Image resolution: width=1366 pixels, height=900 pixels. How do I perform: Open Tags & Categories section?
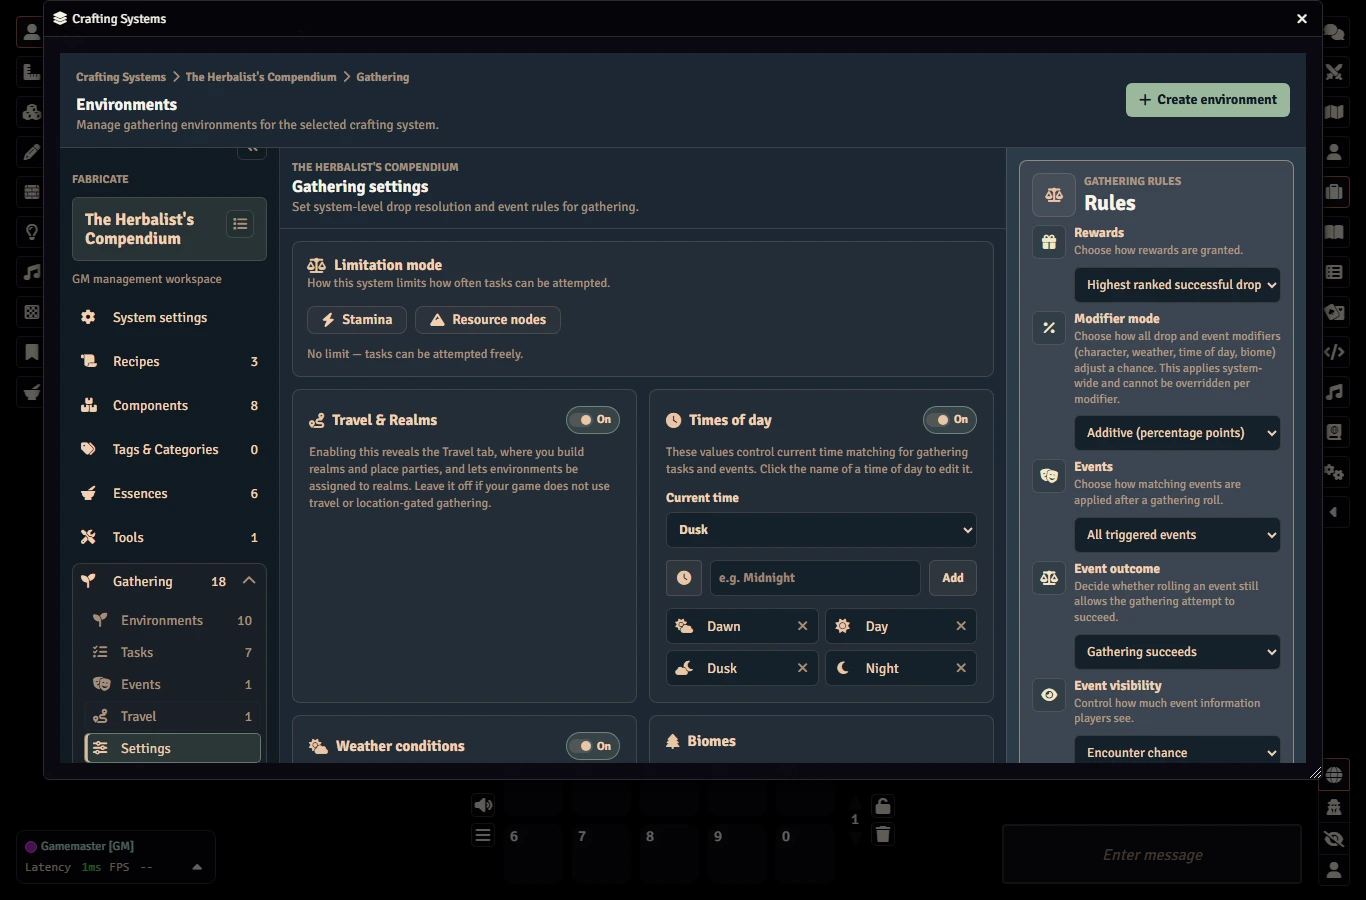click(169, 449)
